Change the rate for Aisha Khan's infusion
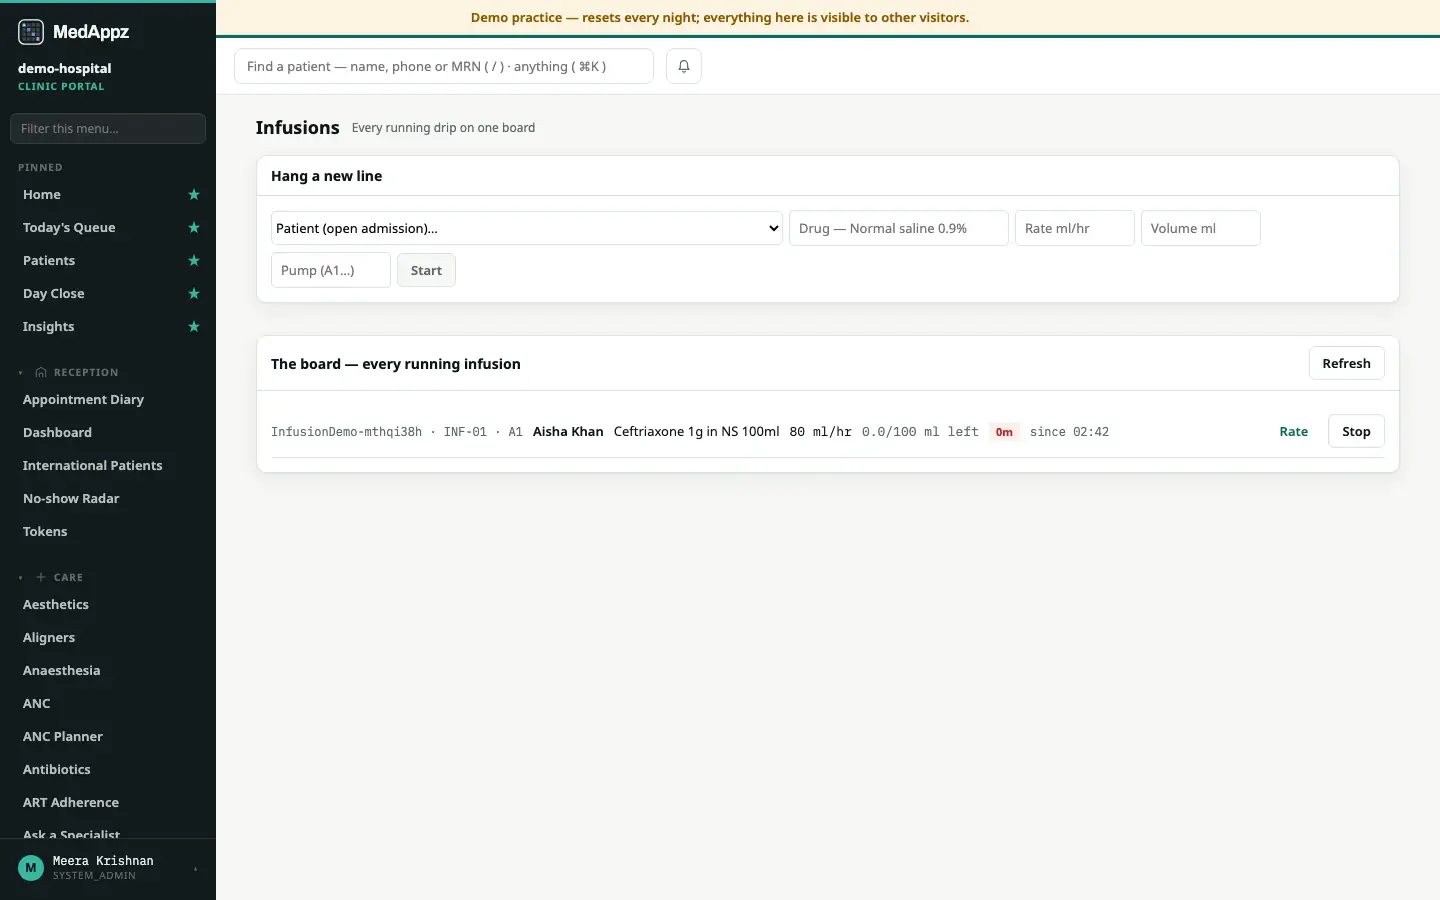 click(1293, 432)
